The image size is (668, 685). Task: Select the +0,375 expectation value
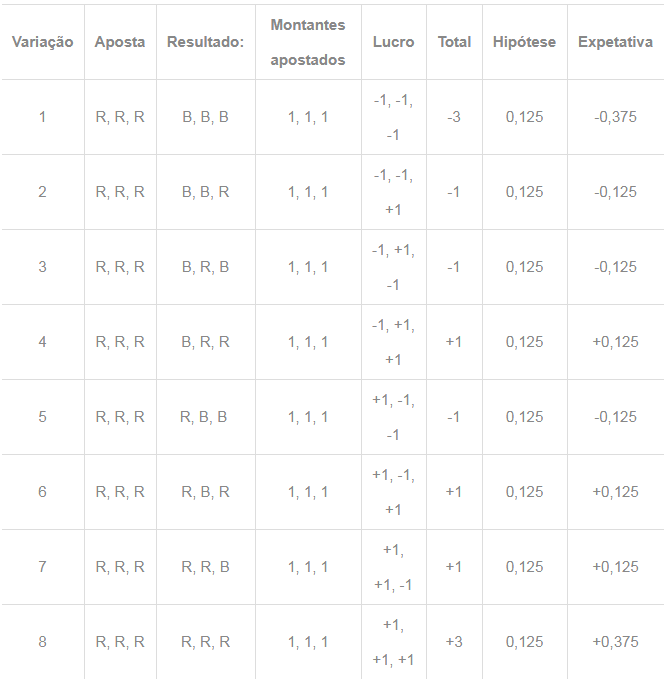click(615, 642)
